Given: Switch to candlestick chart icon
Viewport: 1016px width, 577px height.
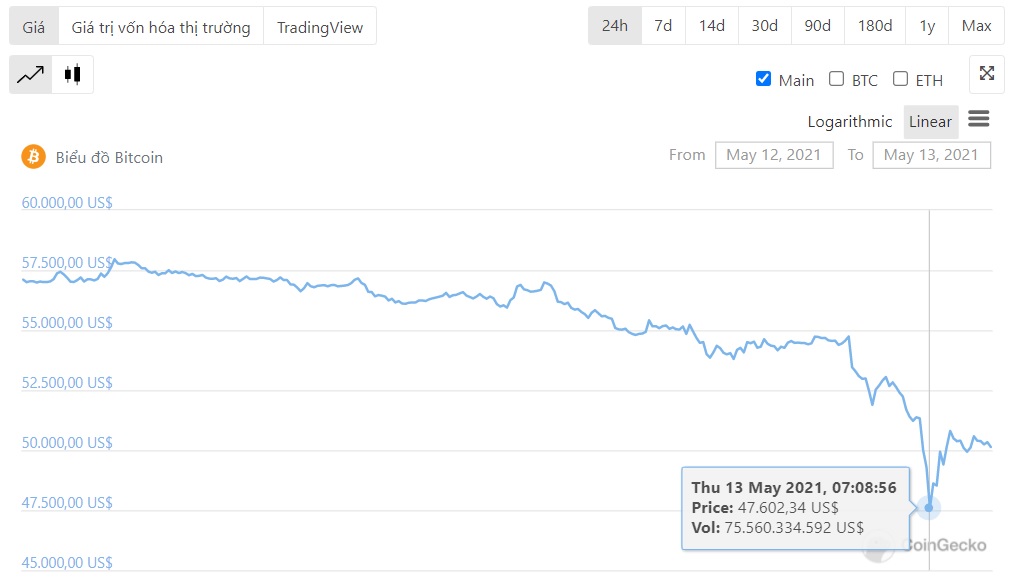Looking at the screenshot, I should click(72, 74).
